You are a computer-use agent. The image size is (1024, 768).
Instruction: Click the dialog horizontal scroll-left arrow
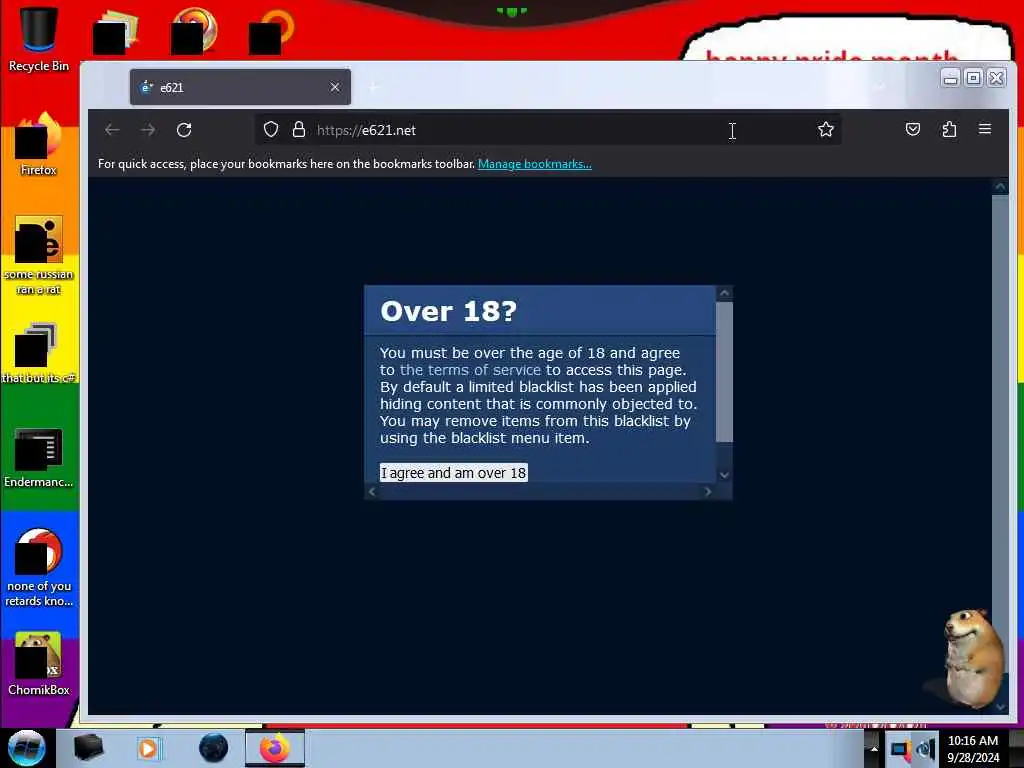coord(372,492)
